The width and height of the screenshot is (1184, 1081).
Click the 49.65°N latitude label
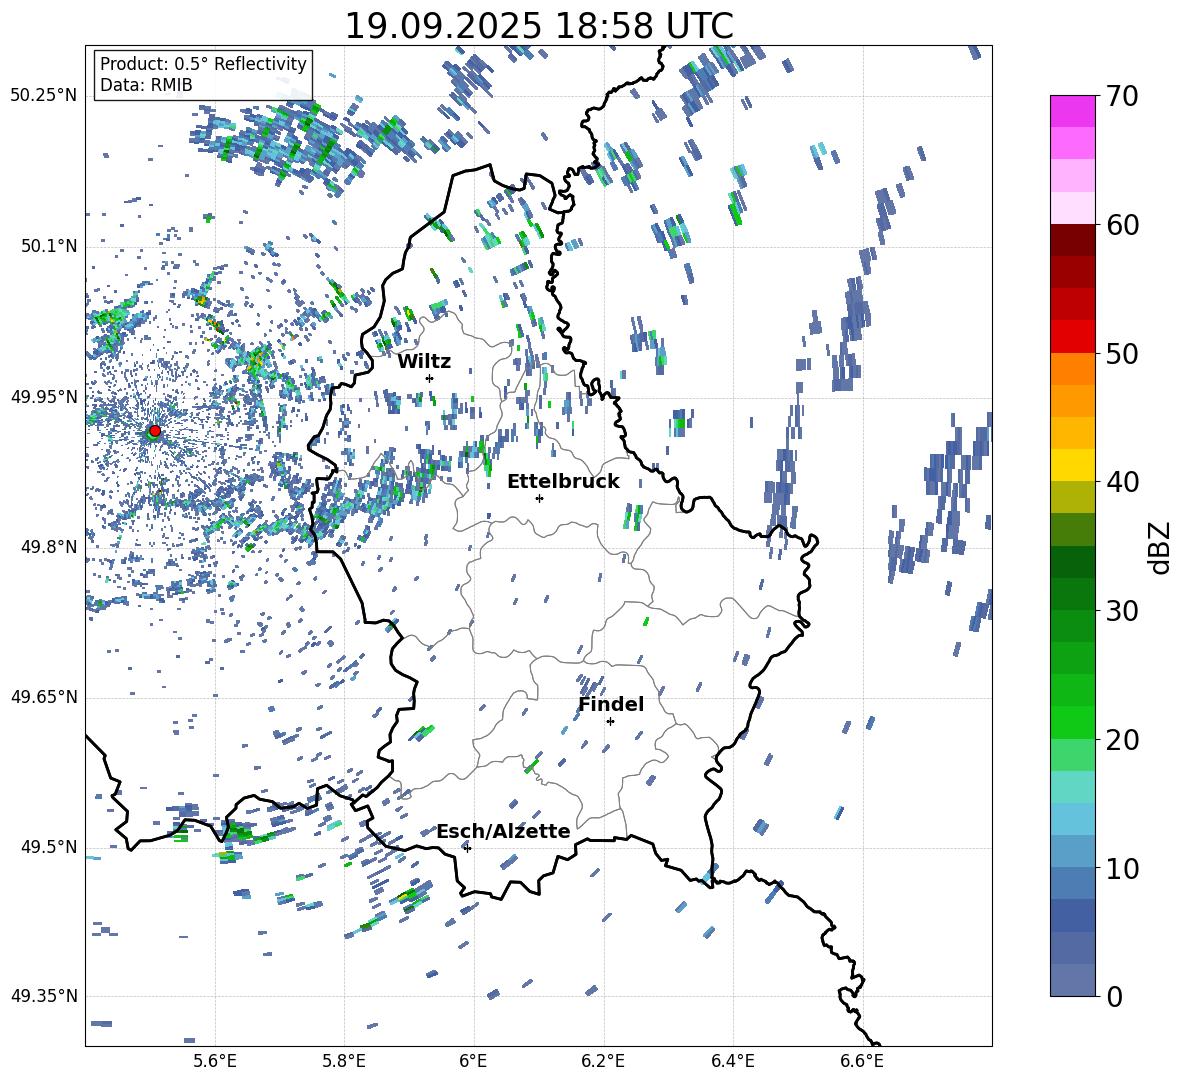click(44, 697)
